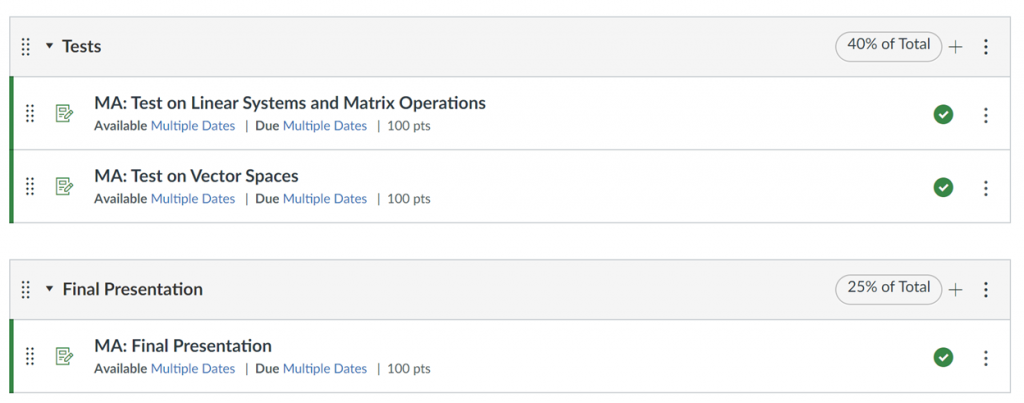Click Due Multiple Dates link for Vector Spaces test
Viewport: 1024px width, 403px height.
325,199
